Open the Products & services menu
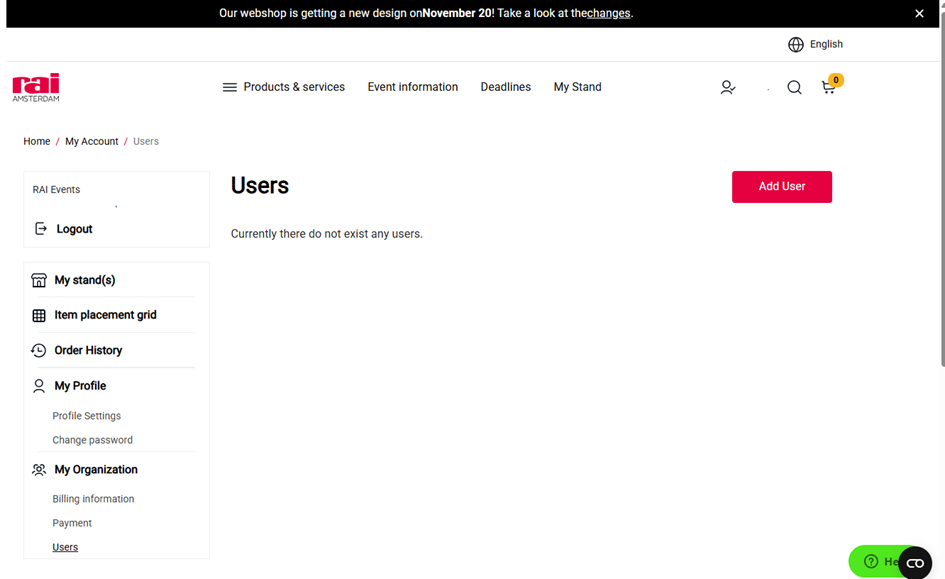Viewport: 945px width, 579px height. (294, 87)
